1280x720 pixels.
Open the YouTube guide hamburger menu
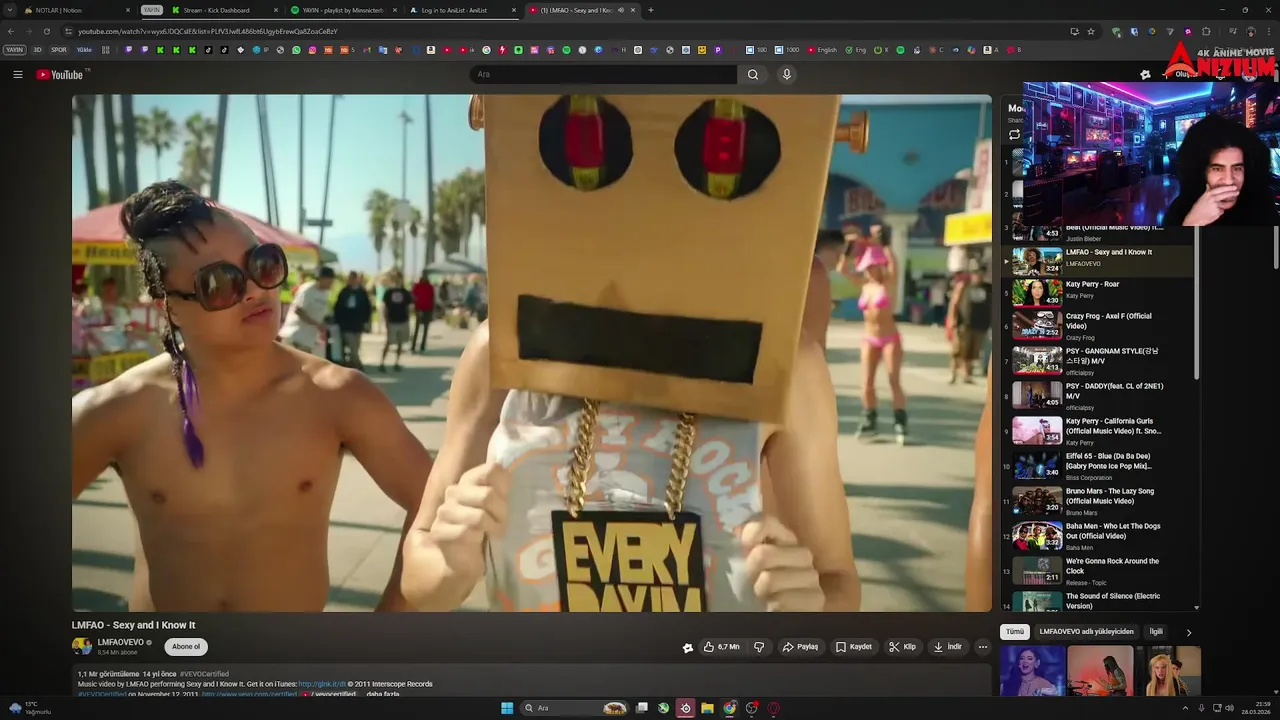pyautogui.click(x=17, y=74)
